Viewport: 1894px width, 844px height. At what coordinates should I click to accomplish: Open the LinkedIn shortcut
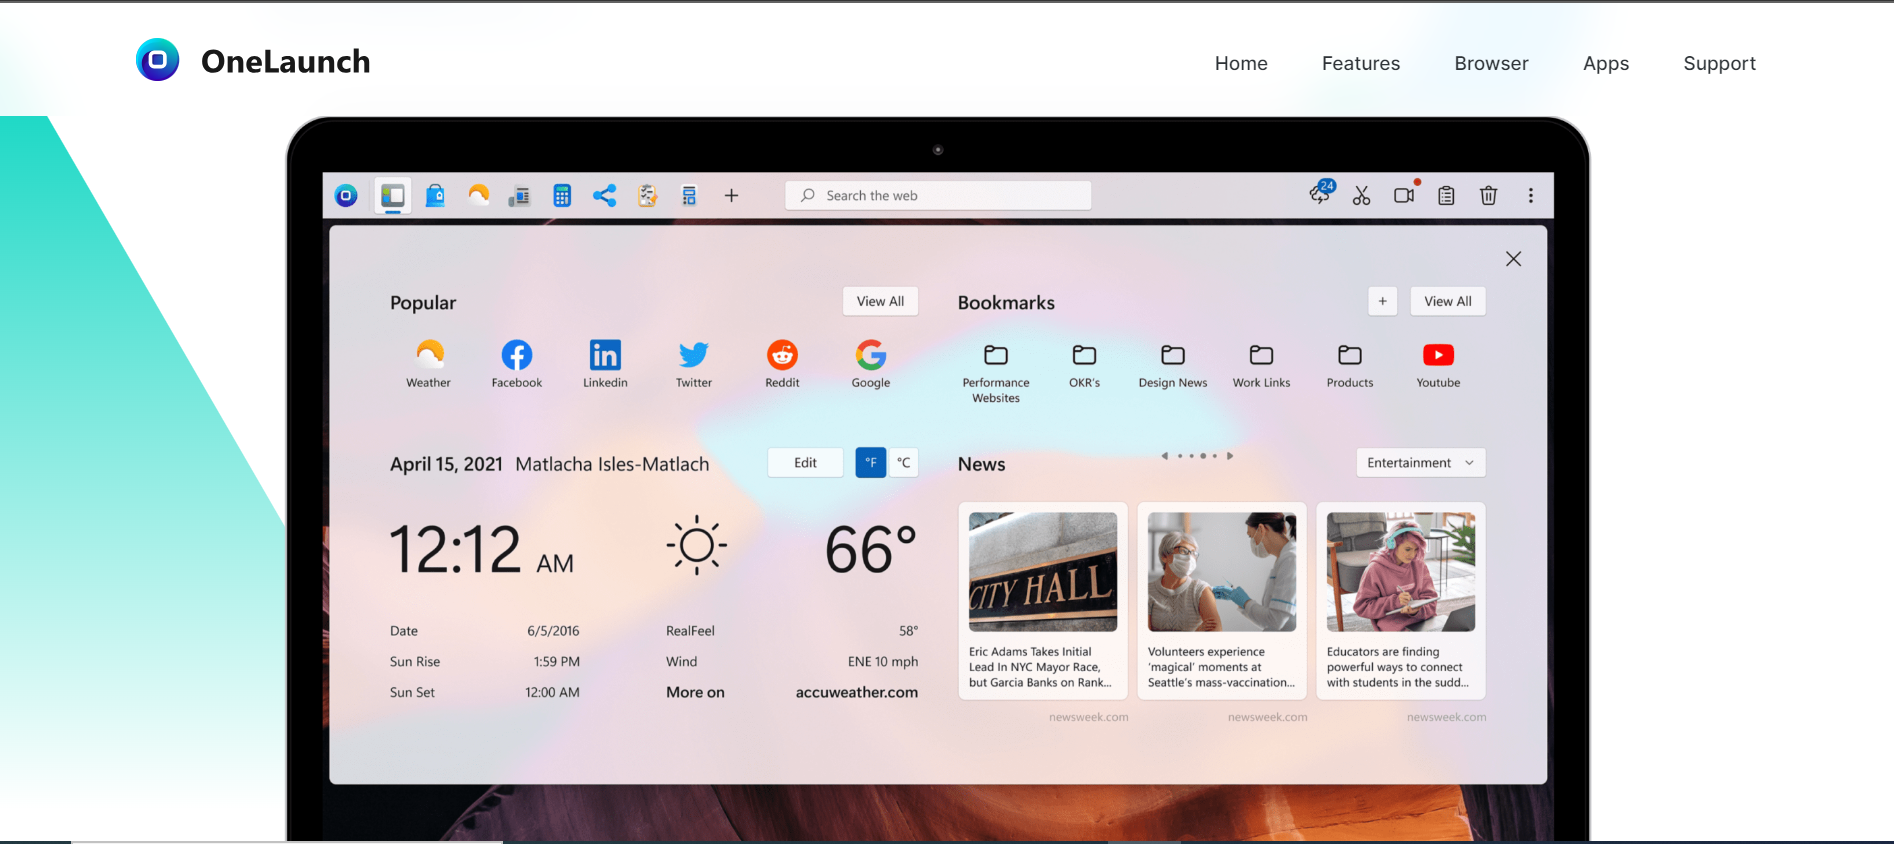pos(605,356)
